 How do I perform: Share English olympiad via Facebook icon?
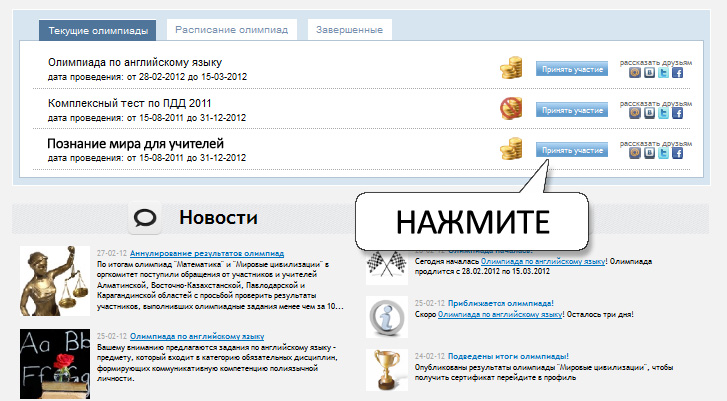(x=677, y=73)
